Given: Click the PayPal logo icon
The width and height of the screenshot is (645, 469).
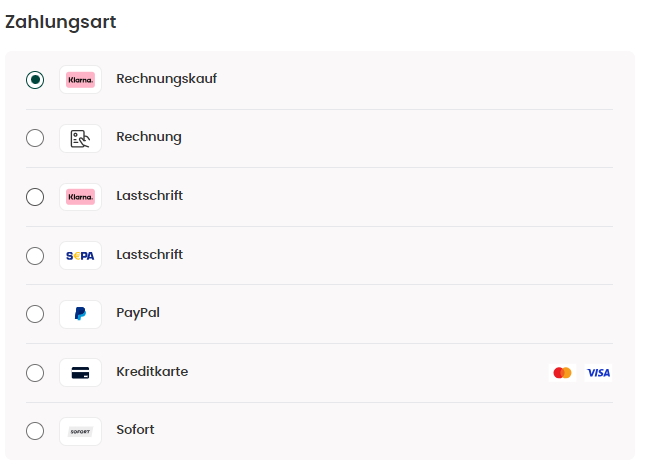Looking at the screenshot, I should [80, 314].
